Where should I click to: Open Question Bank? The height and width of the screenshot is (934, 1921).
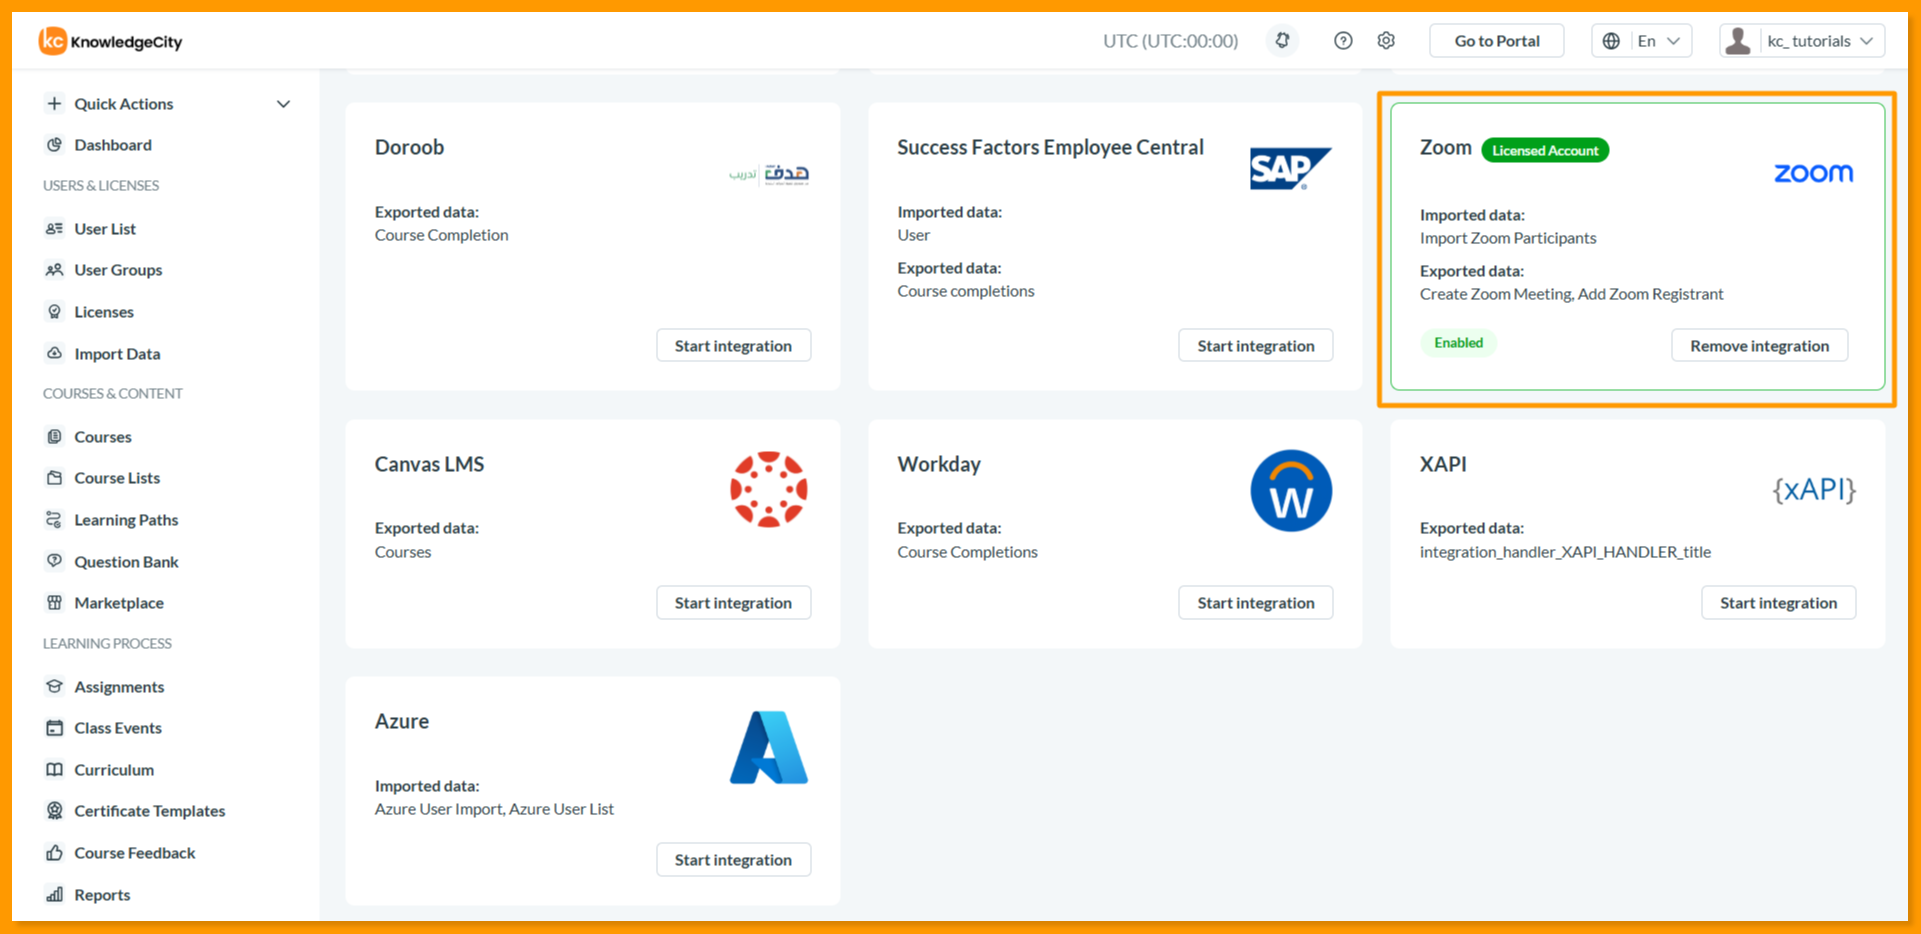pos(126,562)
